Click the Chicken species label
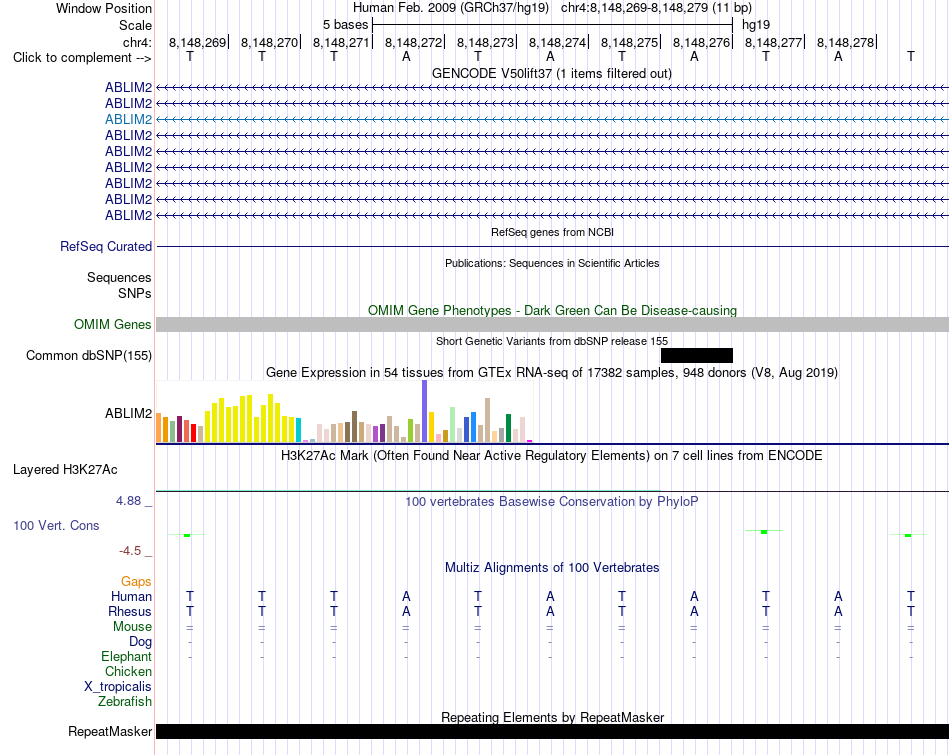 (x=128, y=671)
